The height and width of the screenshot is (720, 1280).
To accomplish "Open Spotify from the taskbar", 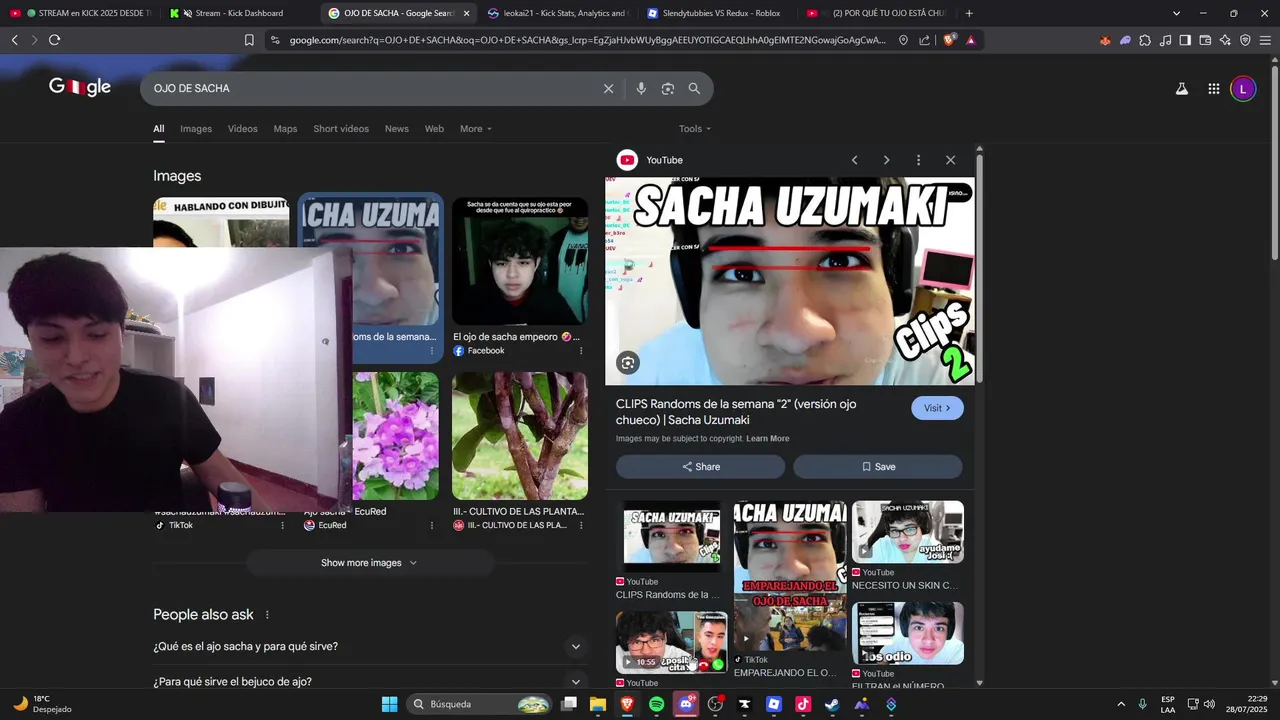I will tap(656, 704).
